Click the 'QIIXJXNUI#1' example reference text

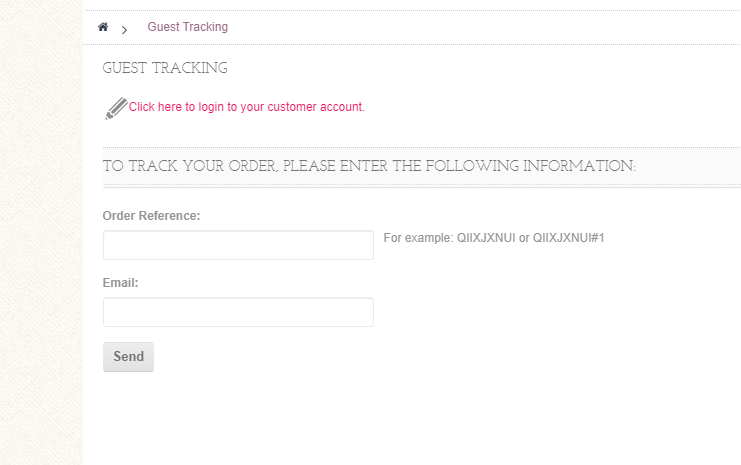pyautogui.click(x=568, y=238)
